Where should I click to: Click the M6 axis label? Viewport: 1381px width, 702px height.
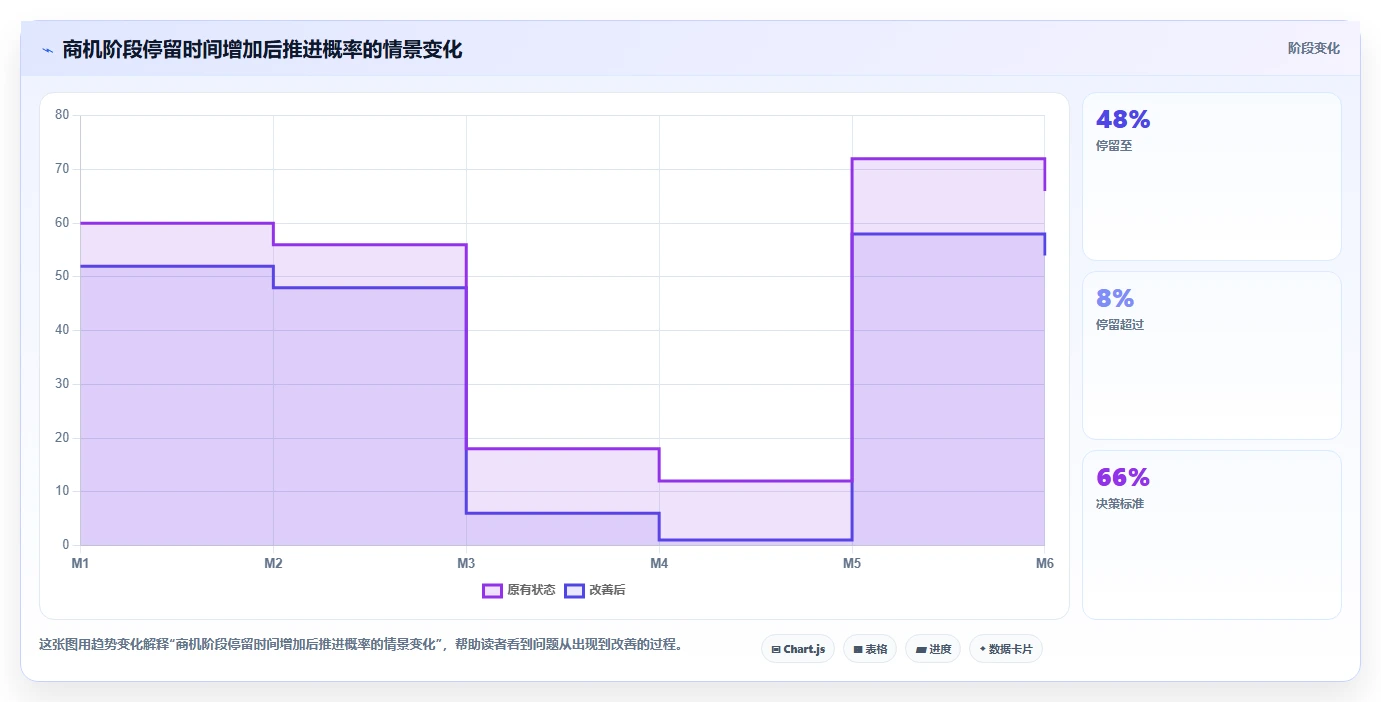1045,563
